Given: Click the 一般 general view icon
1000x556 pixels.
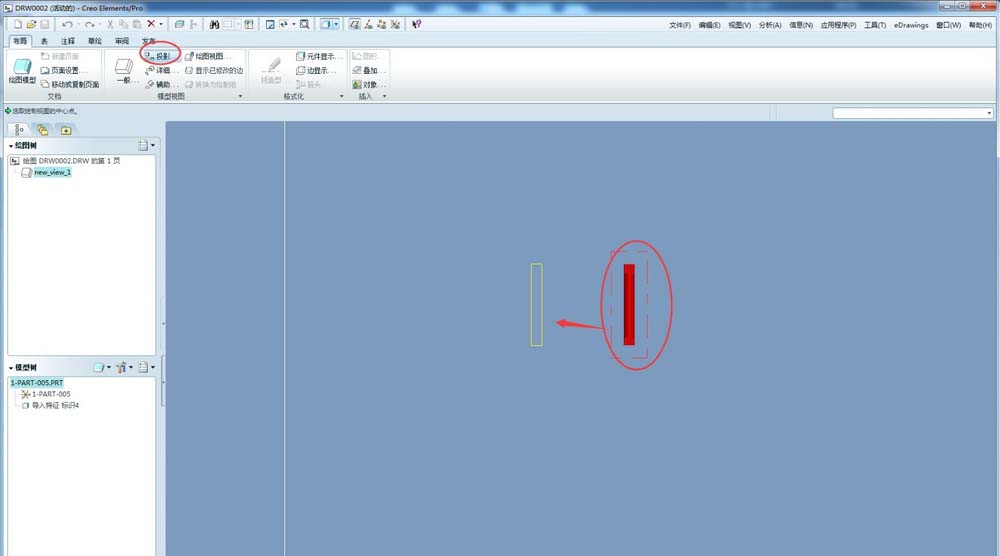Looking at the screenshot, I should pos(124,70).
